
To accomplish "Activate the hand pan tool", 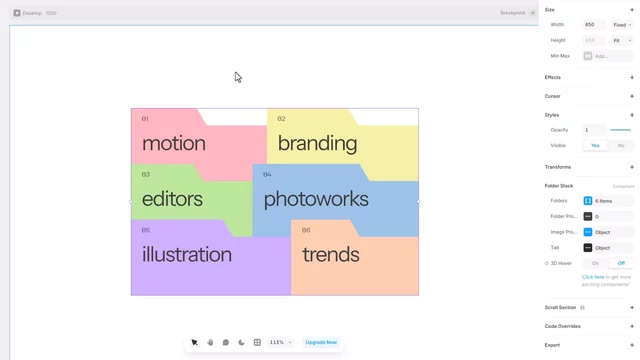I will point(210,342).
